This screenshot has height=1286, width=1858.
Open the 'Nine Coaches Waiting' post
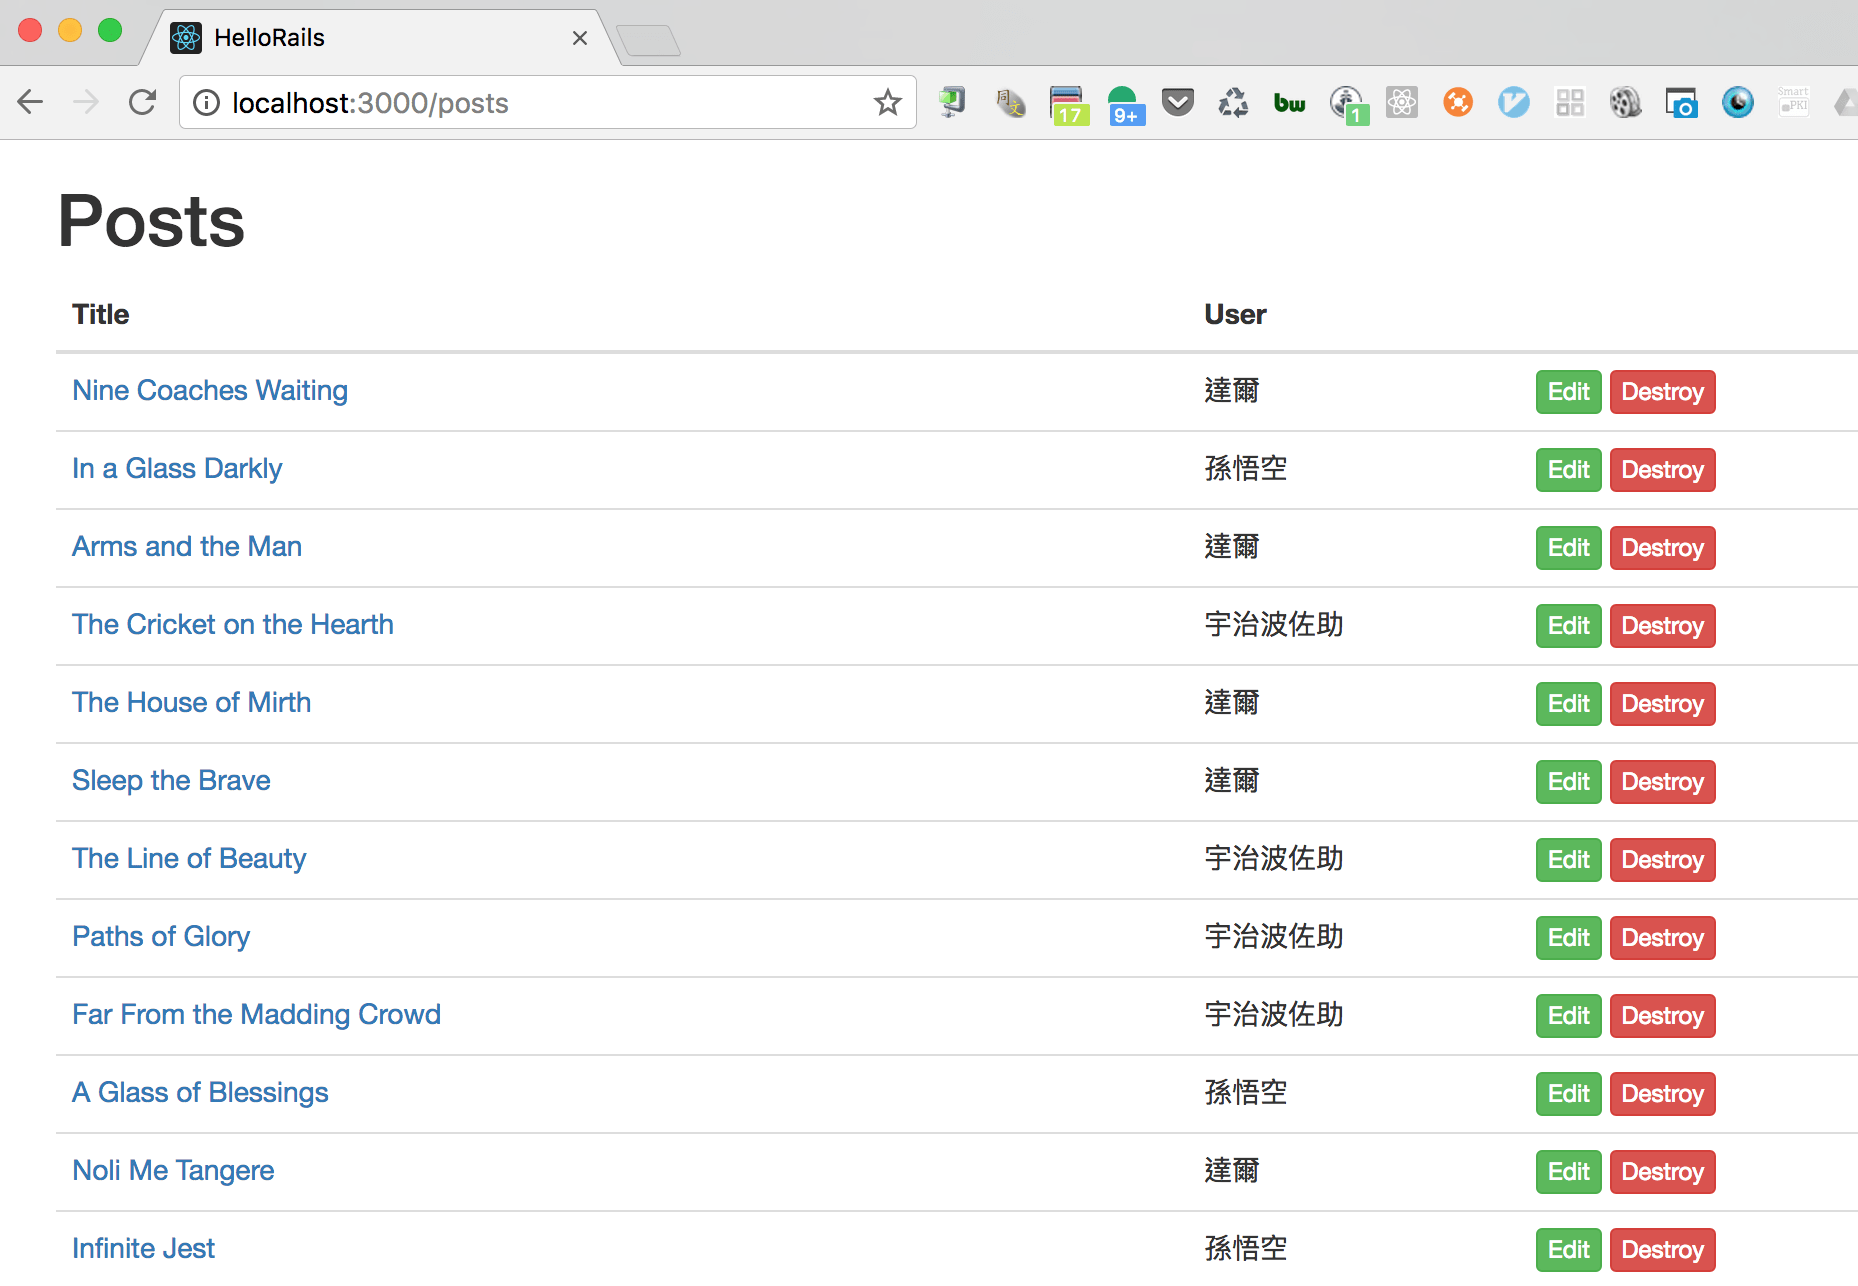(x=209, y=390)
